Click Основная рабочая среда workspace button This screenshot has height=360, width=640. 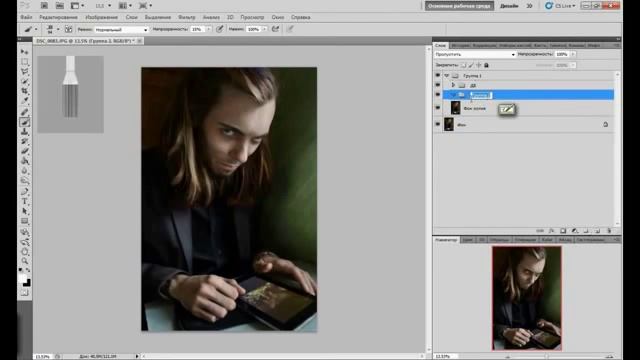click(459, 6)
